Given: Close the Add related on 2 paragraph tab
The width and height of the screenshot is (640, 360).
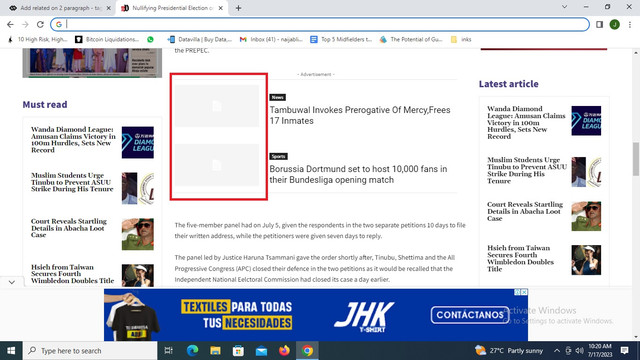Looking at the screenshot, I should pyautogui.click(x=109, y=8).
